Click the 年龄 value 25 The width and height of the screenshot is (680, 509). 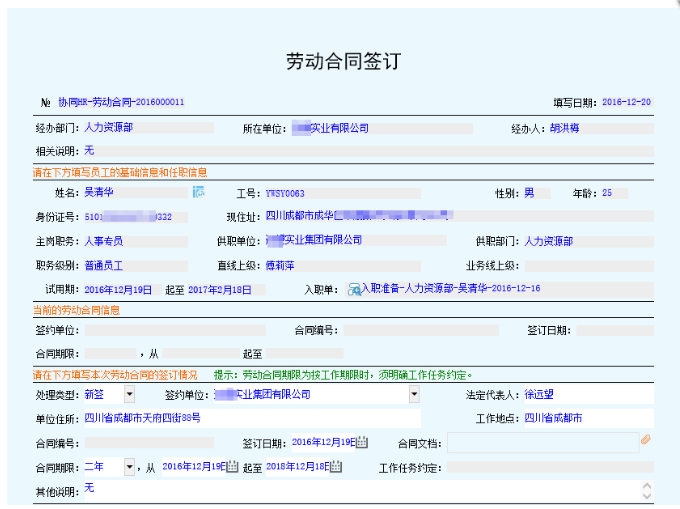[607, 193]
